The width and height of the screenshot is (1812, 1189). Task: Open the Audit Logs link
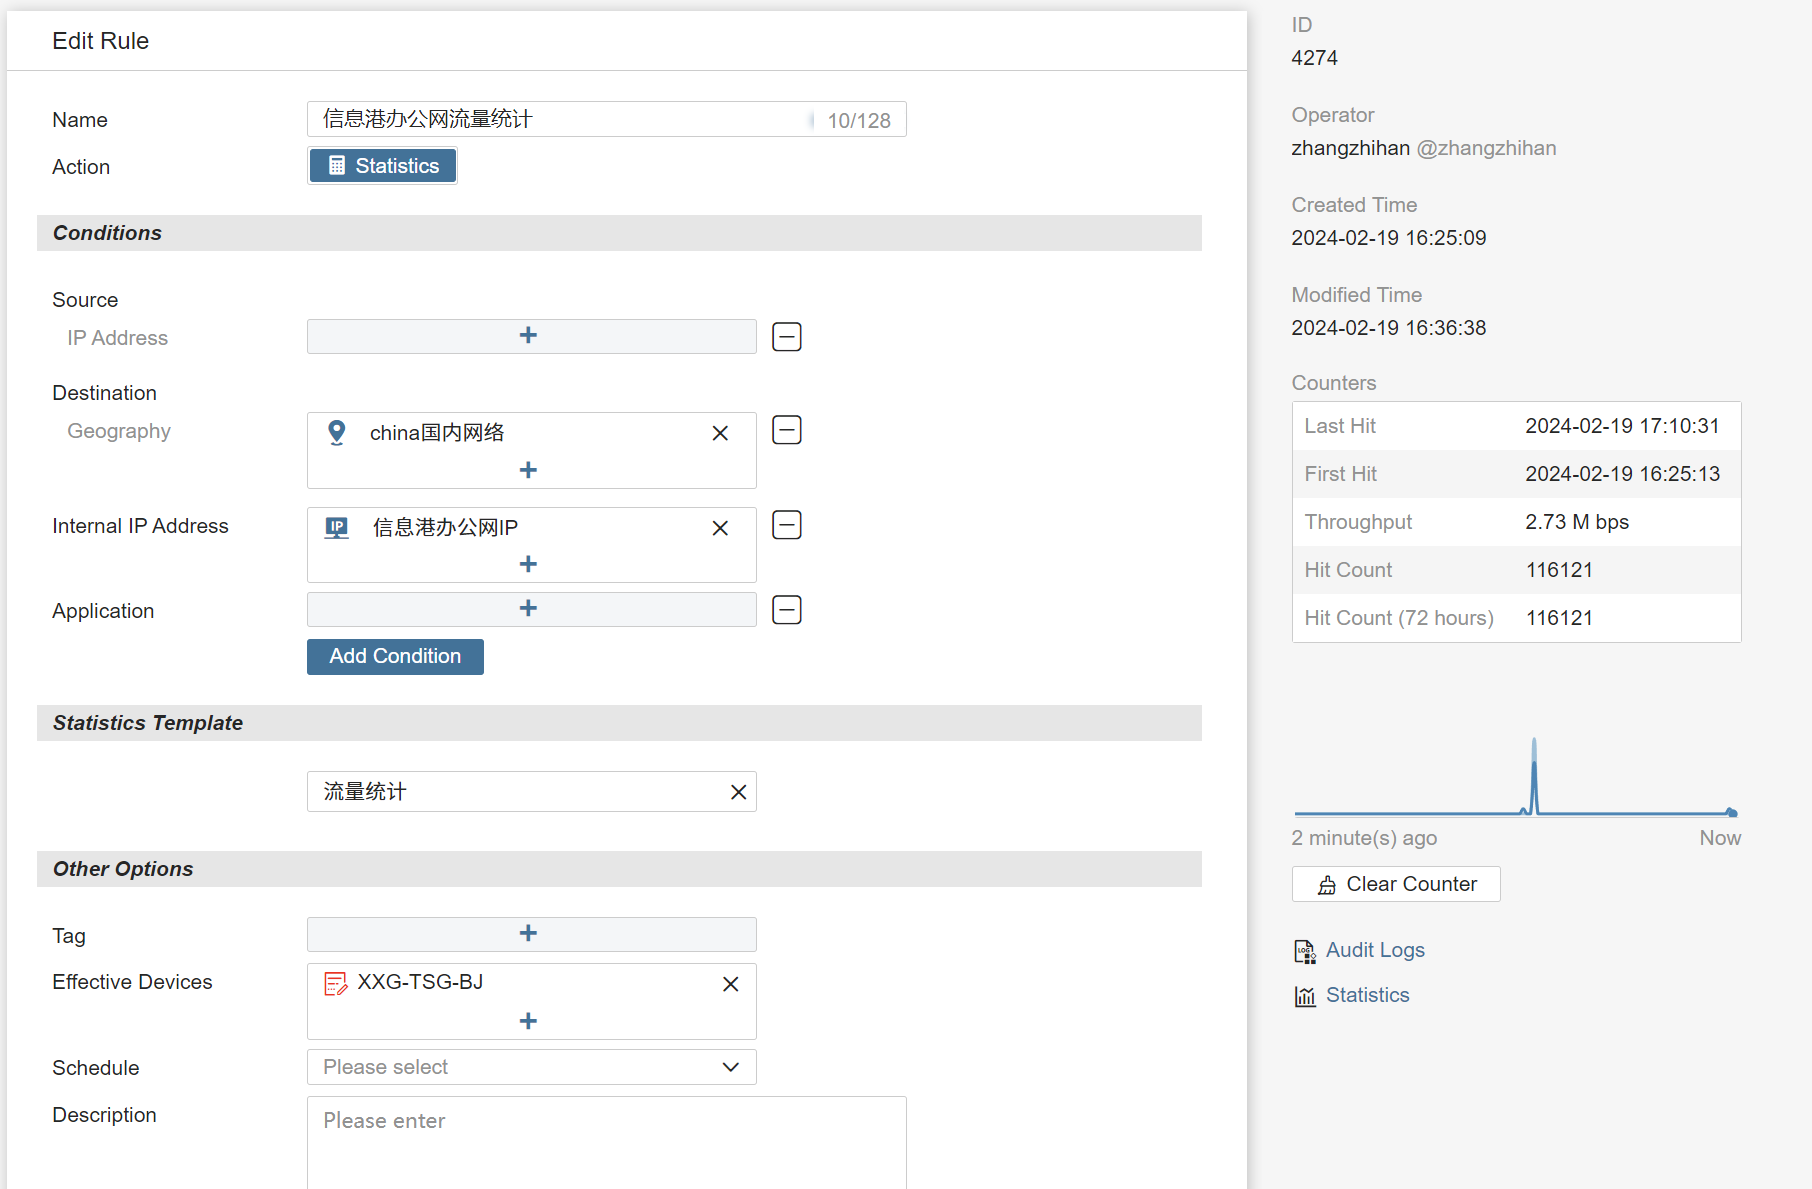click(1374, 950)
